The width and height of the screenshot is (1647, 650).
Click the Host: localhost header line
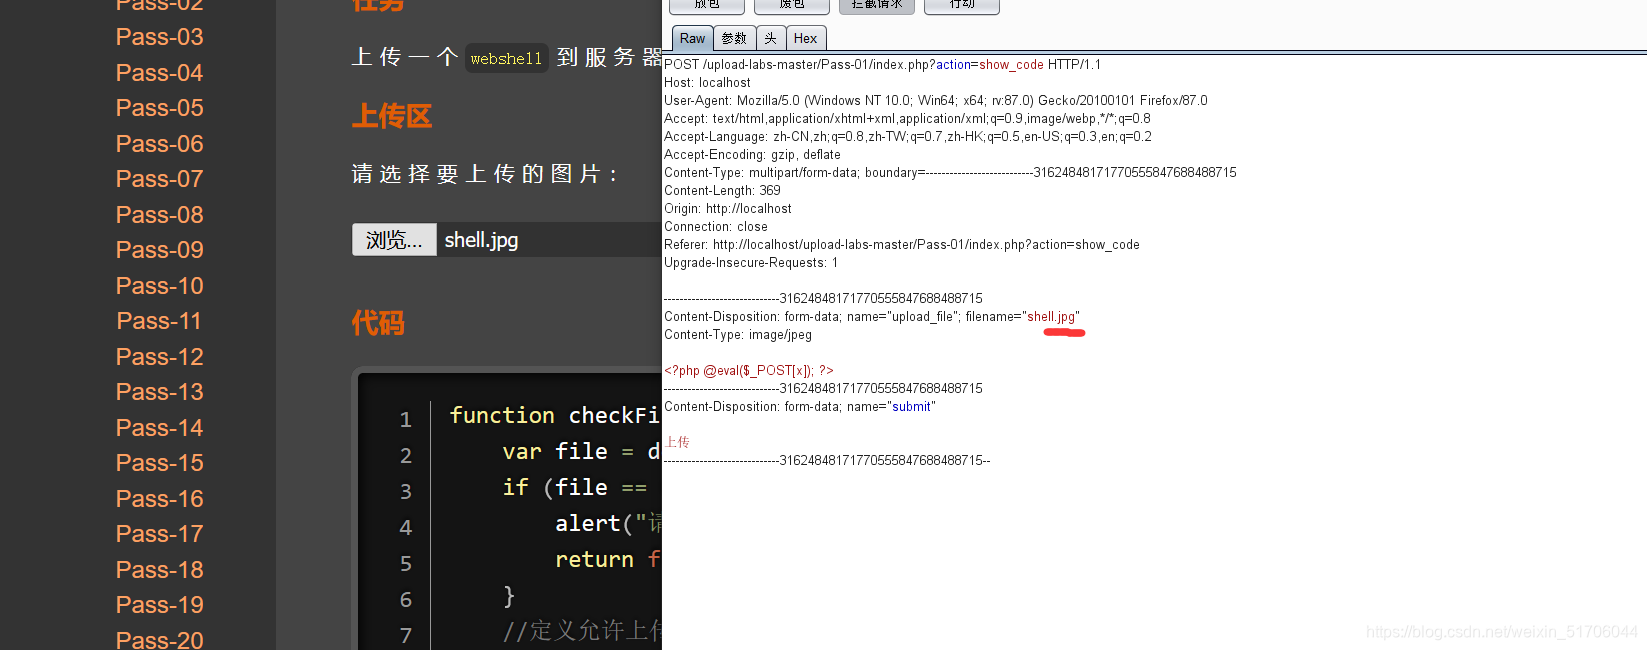707,82
